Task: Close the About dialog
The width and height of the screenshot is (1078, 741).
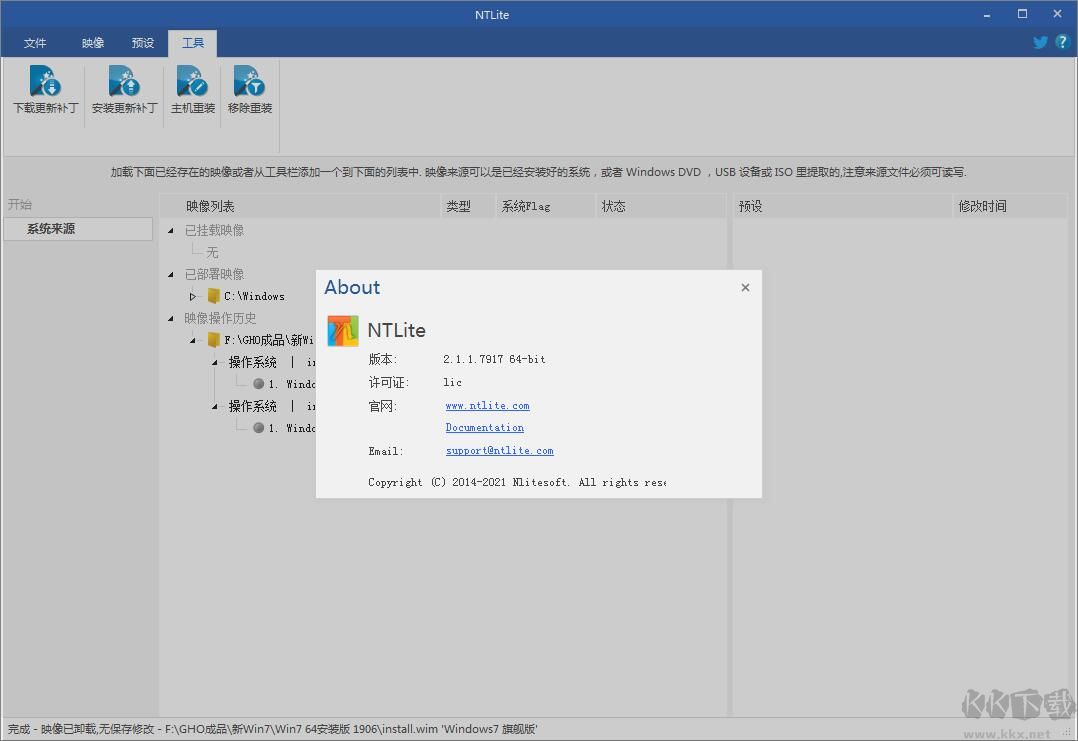Action: click(745, 287)
